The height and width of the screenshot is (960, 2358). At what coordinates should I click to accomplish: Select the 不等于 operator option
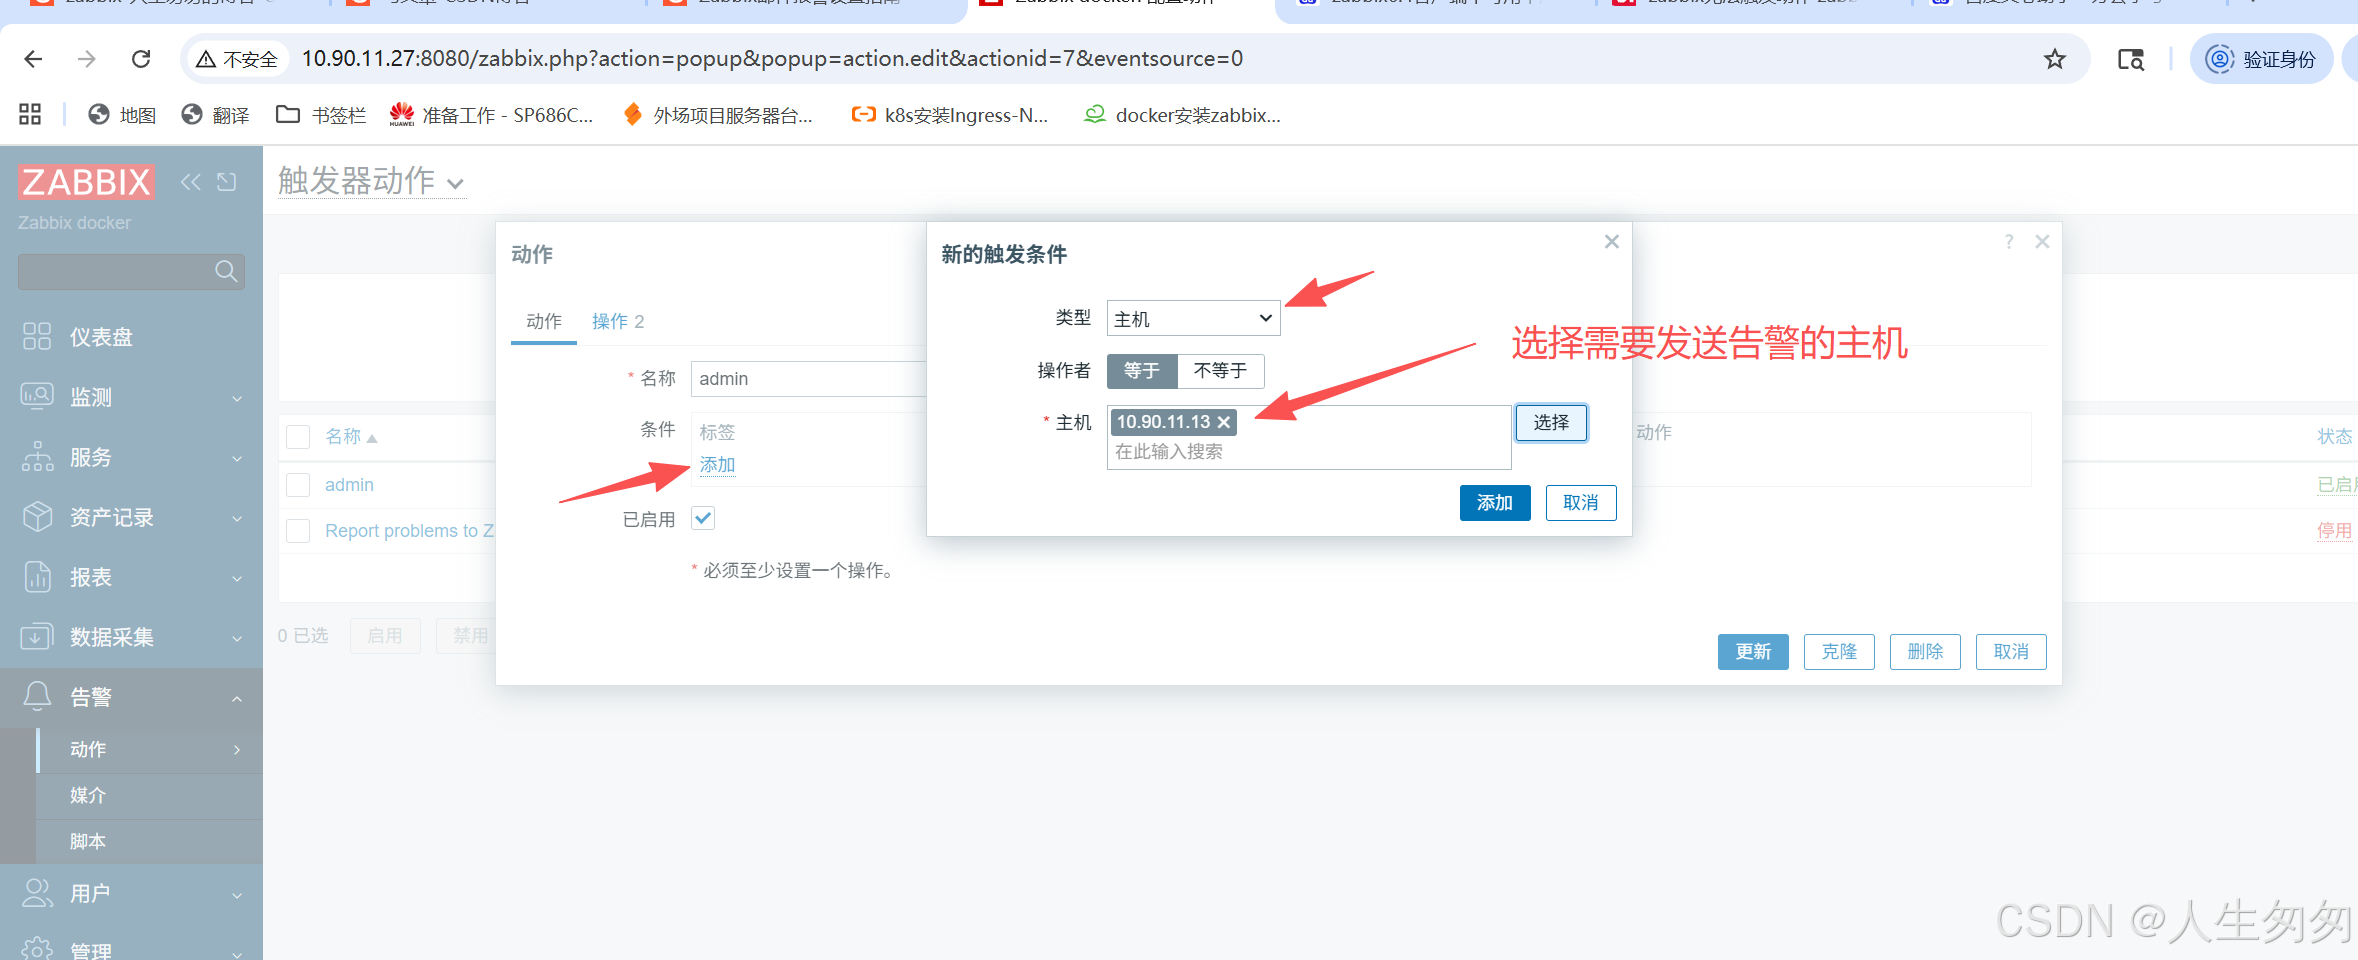1221,371
